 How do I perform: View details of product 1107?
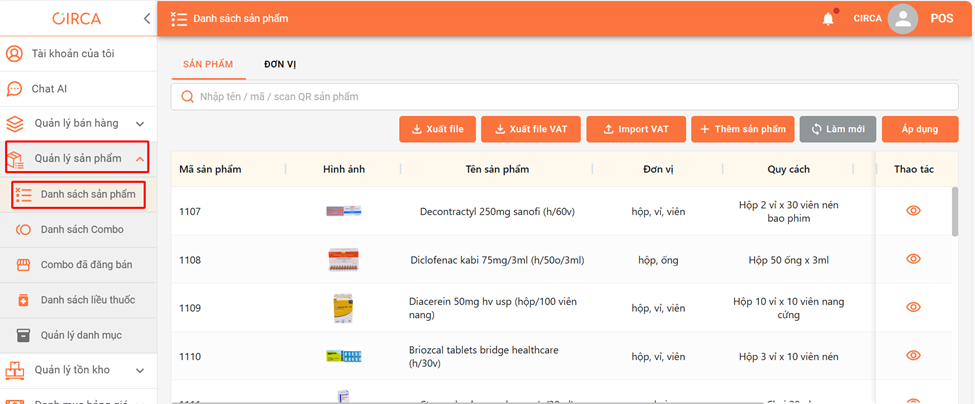click(x=912, y=211)
